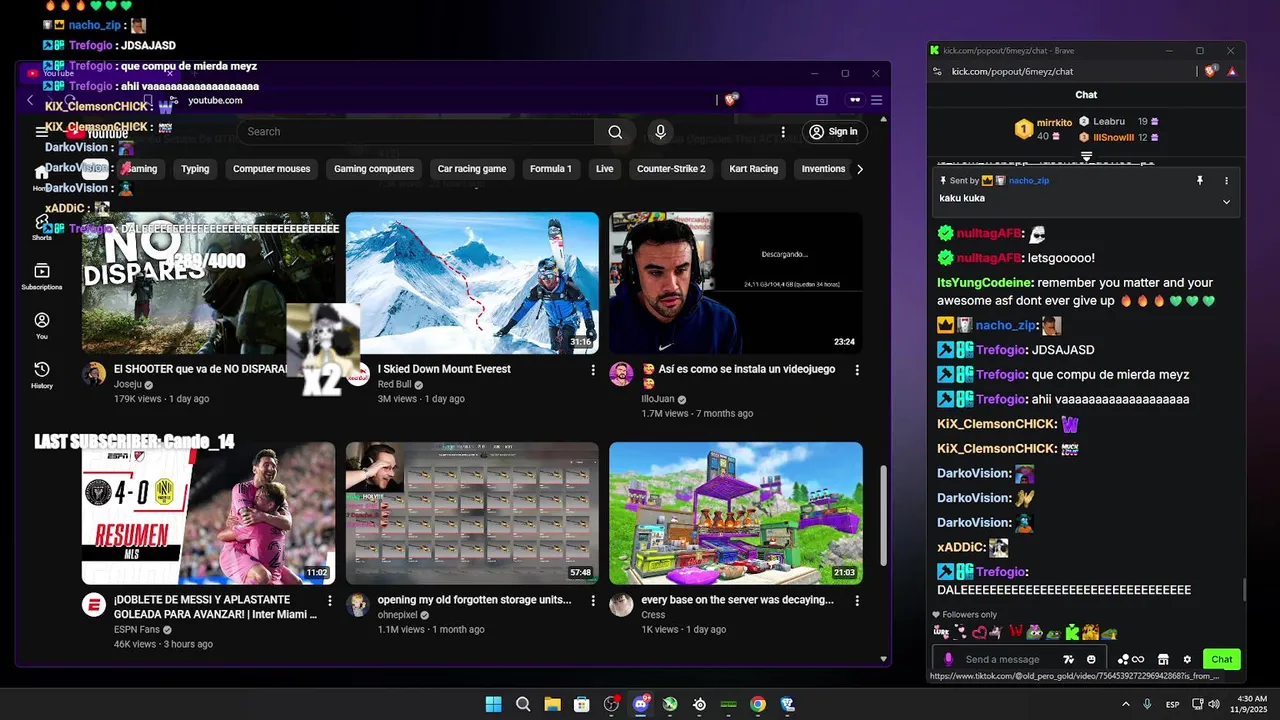Open the three-dot menu on the pinned message
This screenshot has width=1280, height=720.
1227,181
